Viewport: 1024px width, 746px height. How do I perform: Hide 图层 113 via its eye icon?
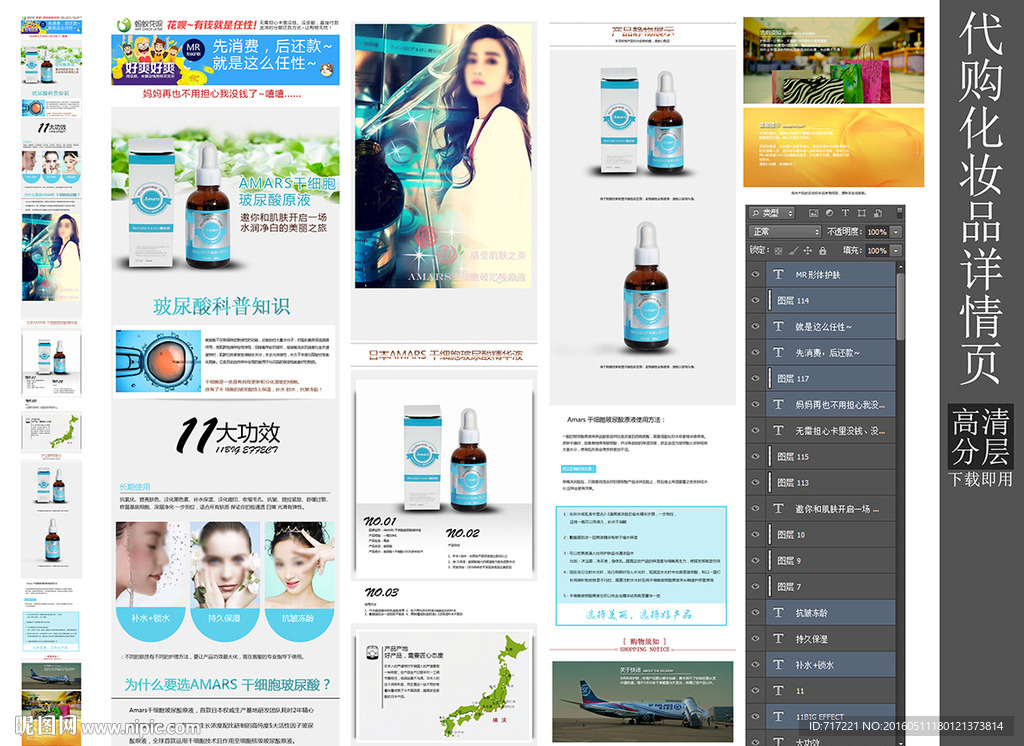point(755,482)
